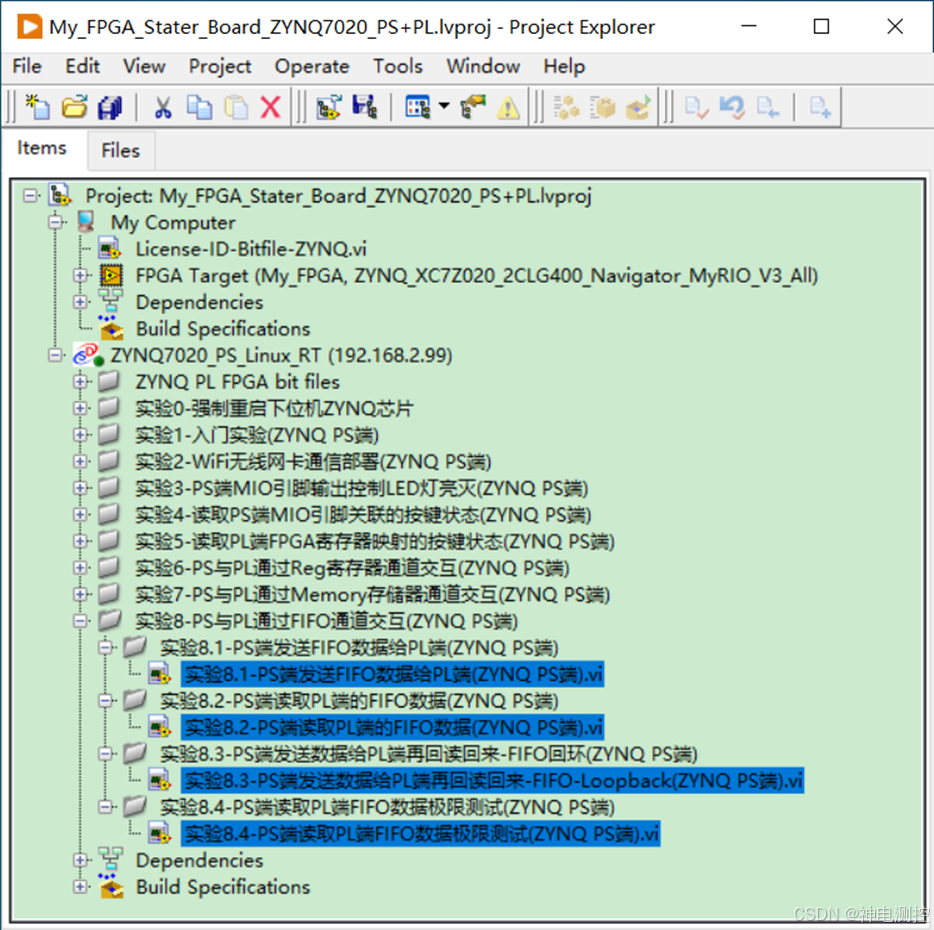Expand Dependencies under ZYNQ7020_PS_Linux_RT
Image resolution: width=934 pixels, height=930 pixels.
(80, 860)
